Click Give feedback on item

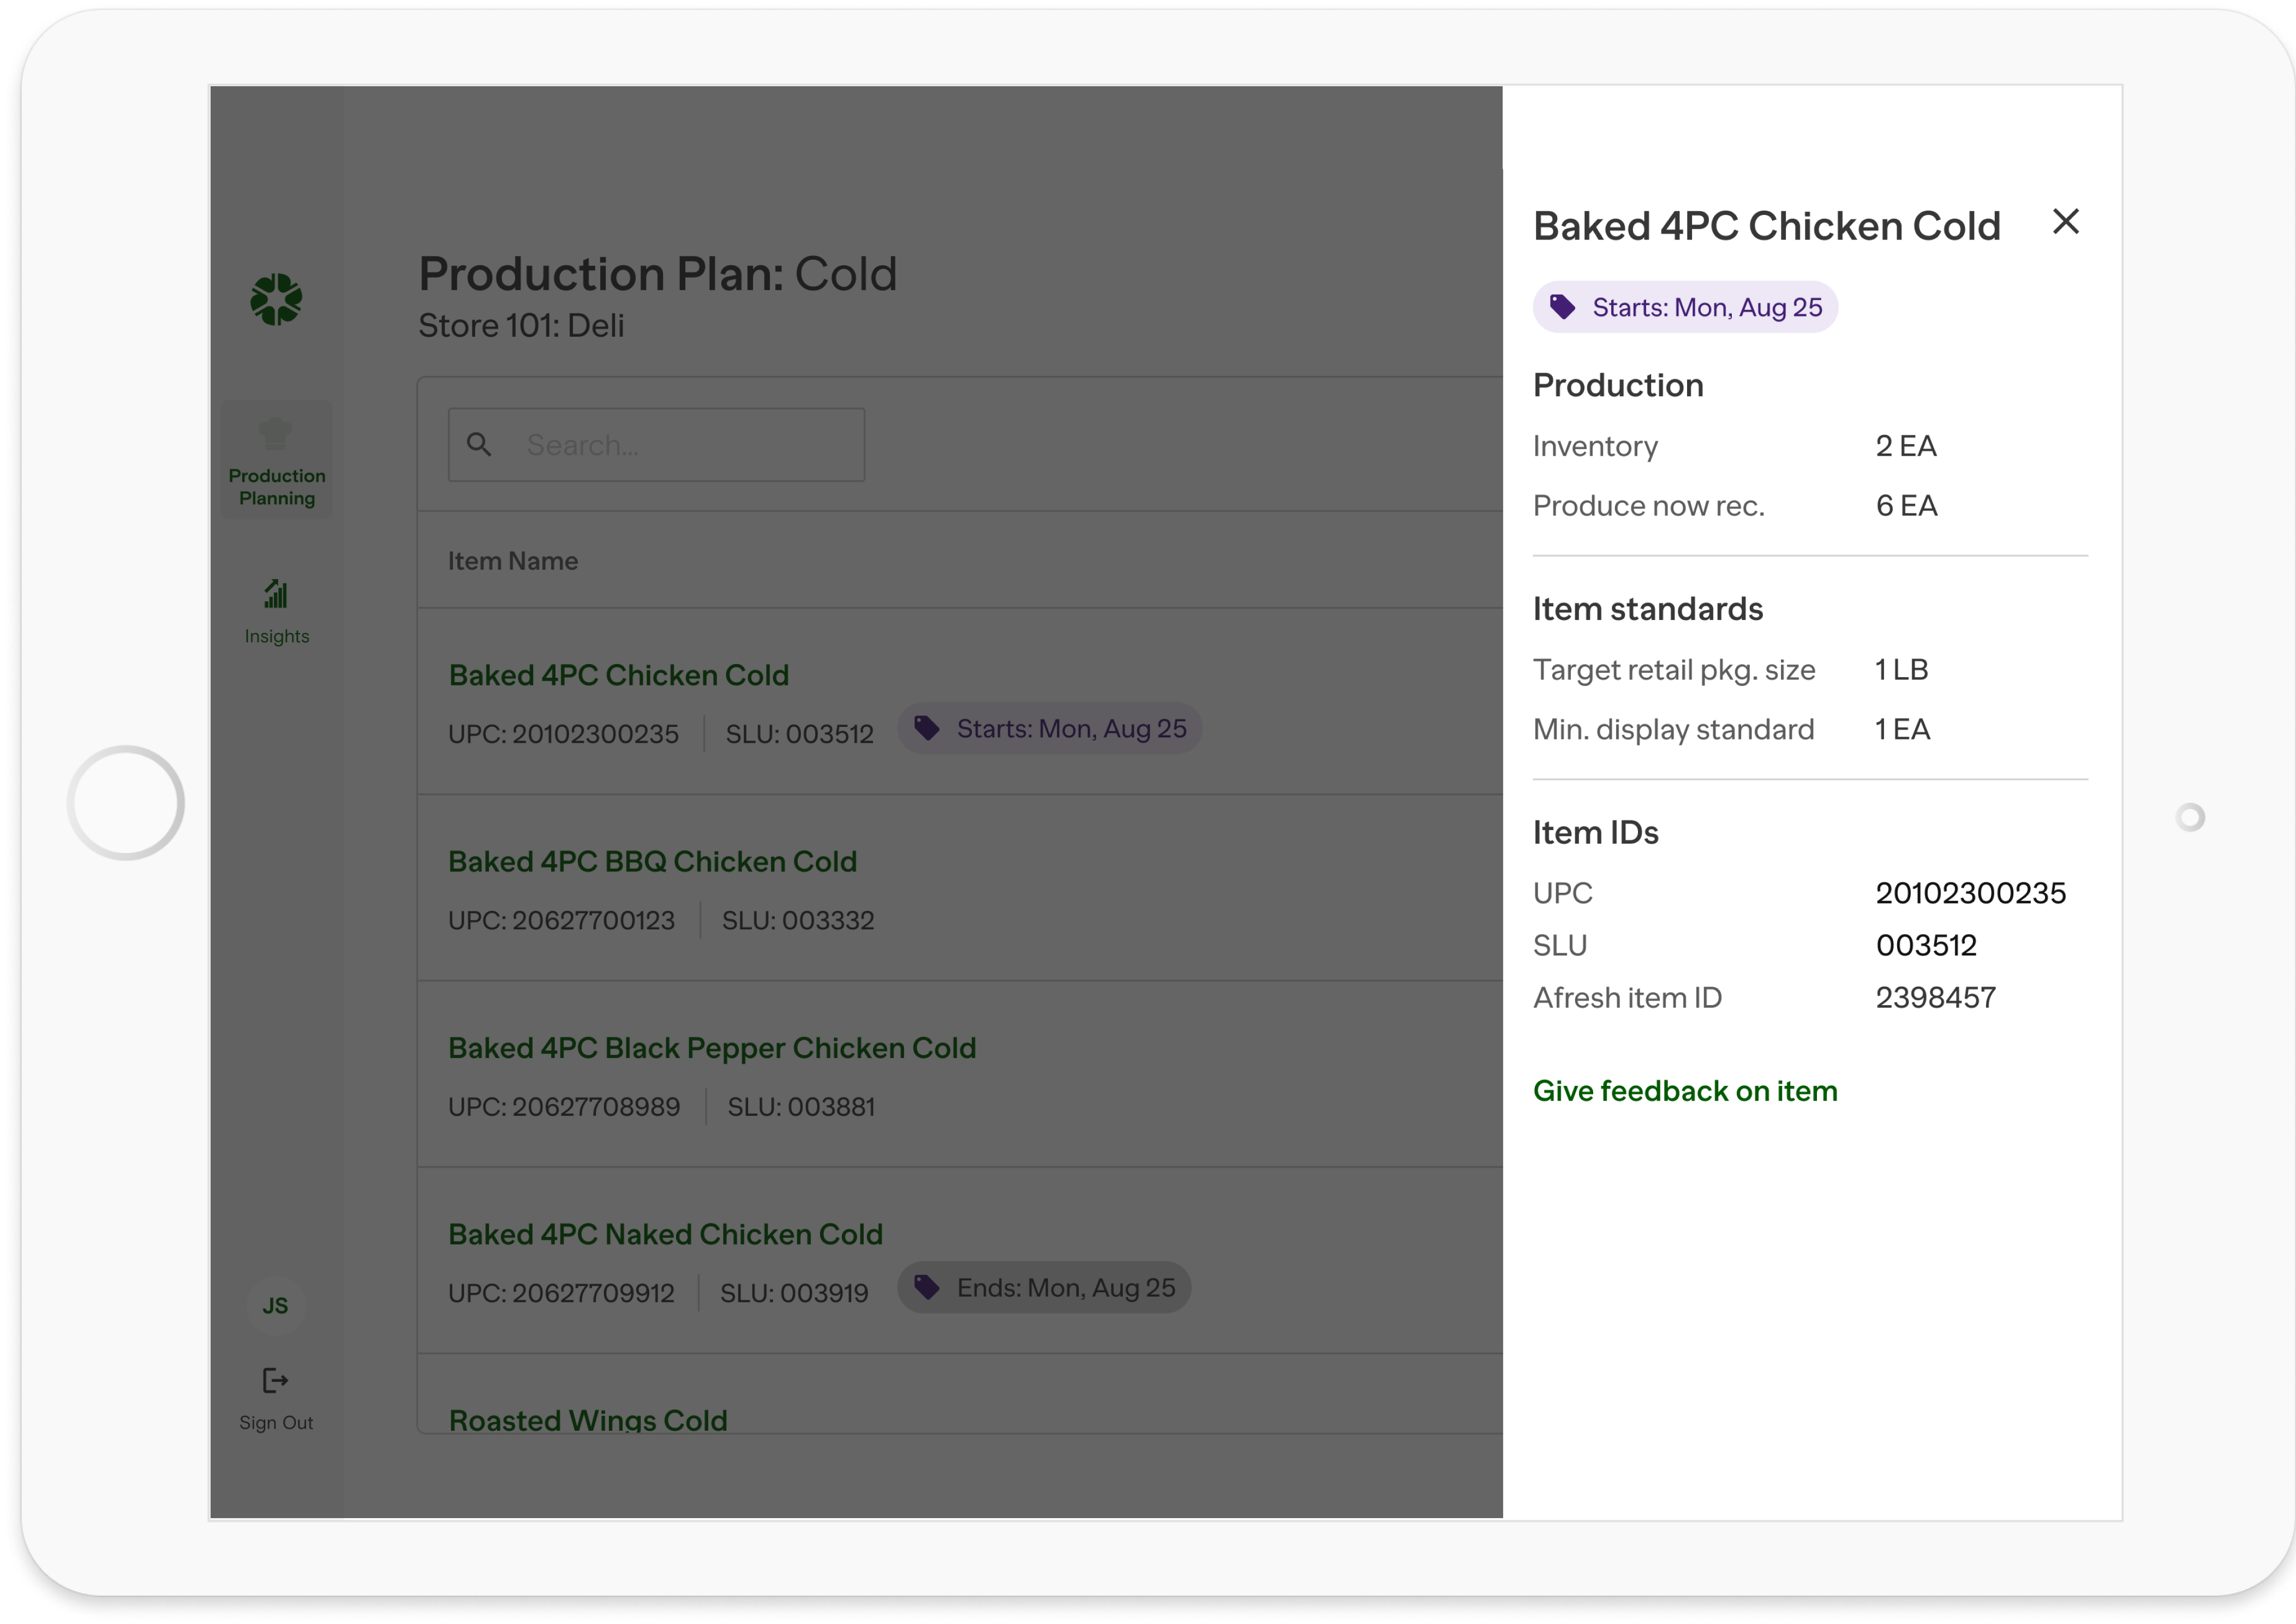(1685, 1090)
